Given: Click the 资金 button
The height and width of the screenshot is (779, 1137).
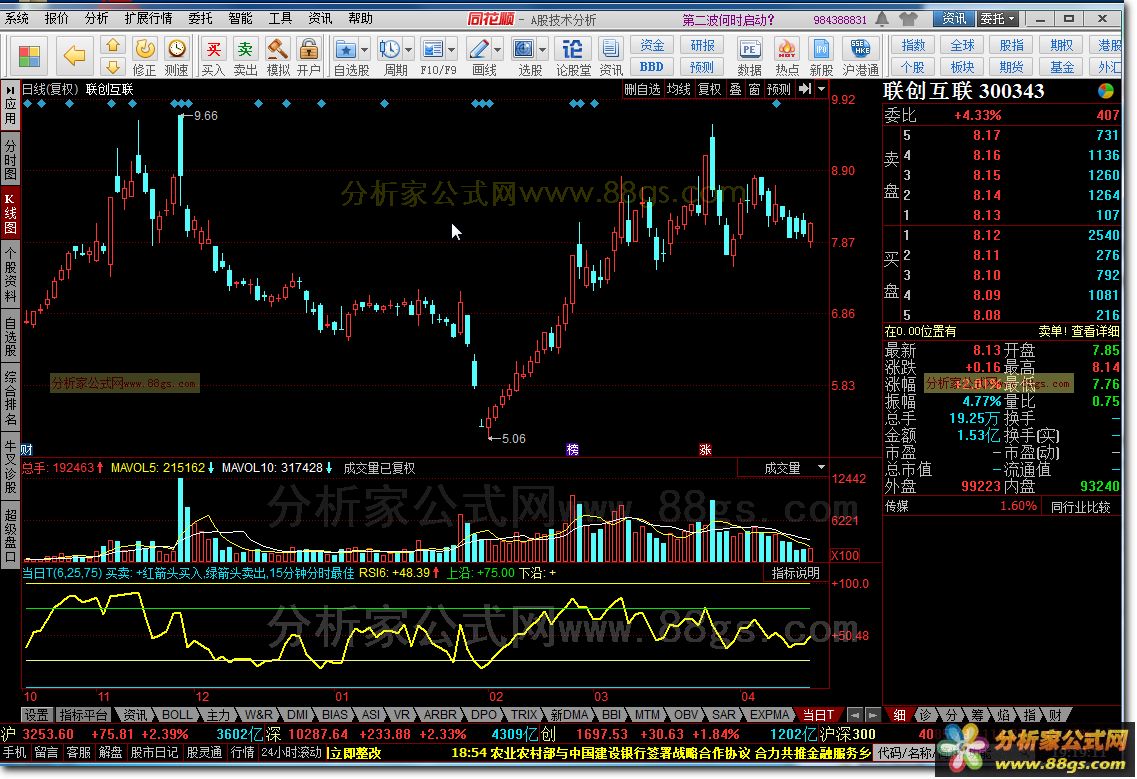Looking at the screenshot, I should pyautogui.click(x=652, y=46).
